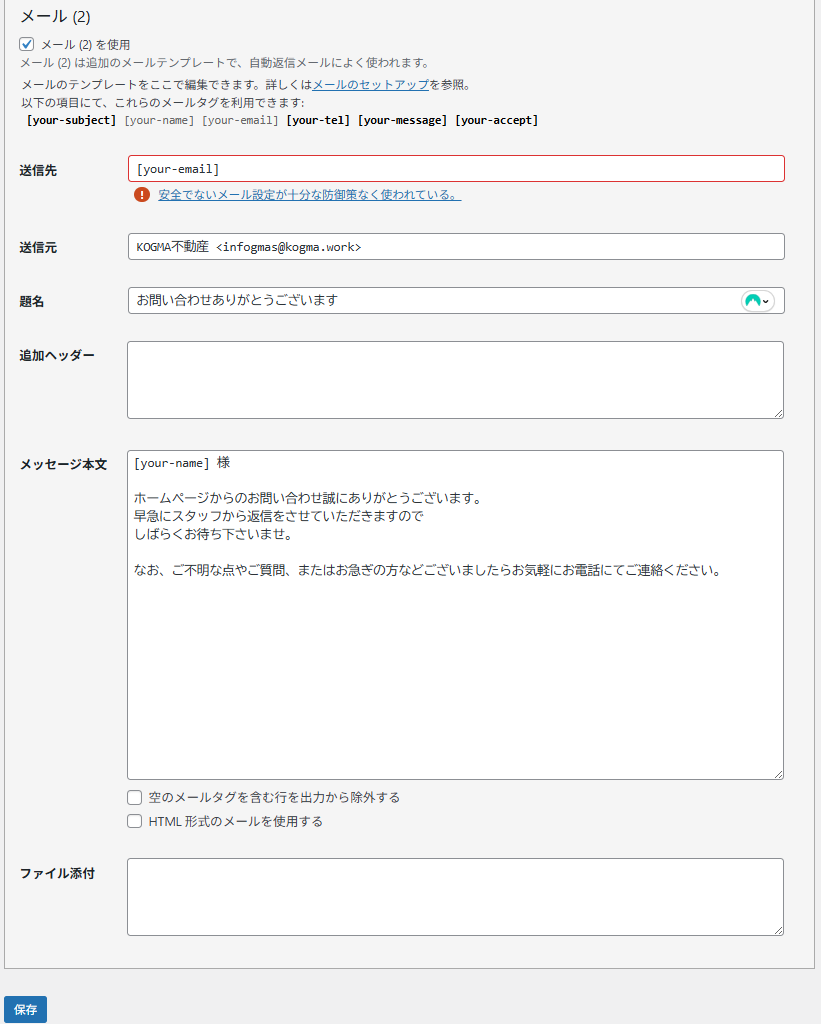Viewport: 821px width, 1024px height.
Task: Open the メールのセットアップ help link
Action: pos(370,85)
